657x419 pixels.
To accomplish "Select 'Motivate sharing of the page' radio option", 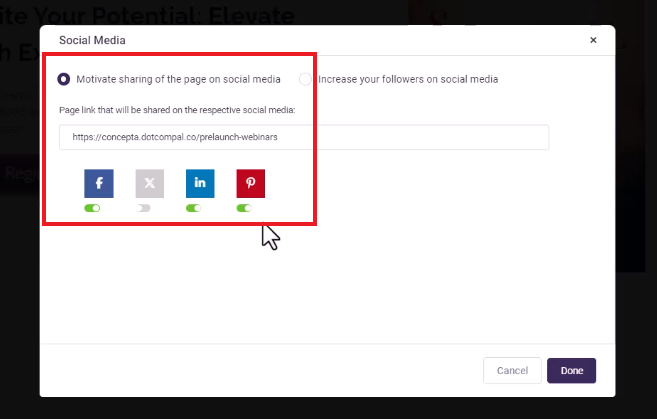I will click(x=64, y=79).
